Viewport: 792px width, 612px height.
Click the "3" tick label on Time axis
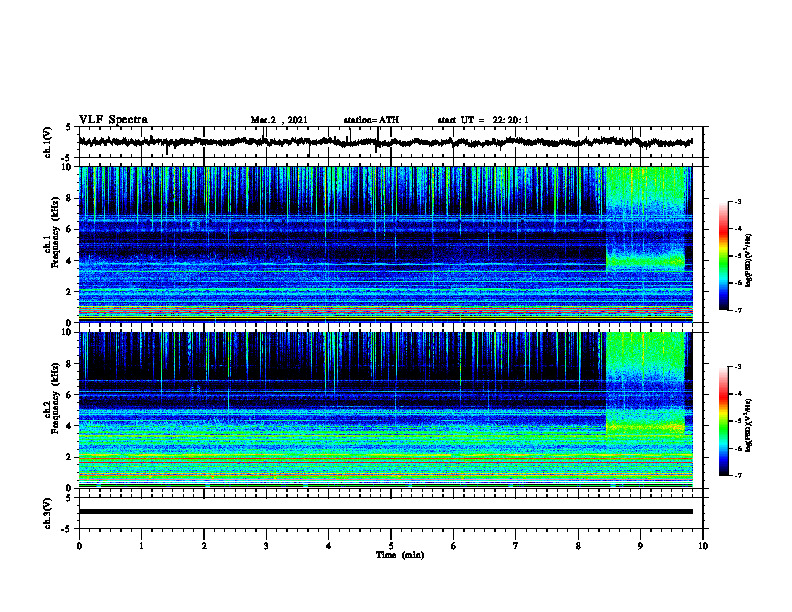(x=266, y=546)
